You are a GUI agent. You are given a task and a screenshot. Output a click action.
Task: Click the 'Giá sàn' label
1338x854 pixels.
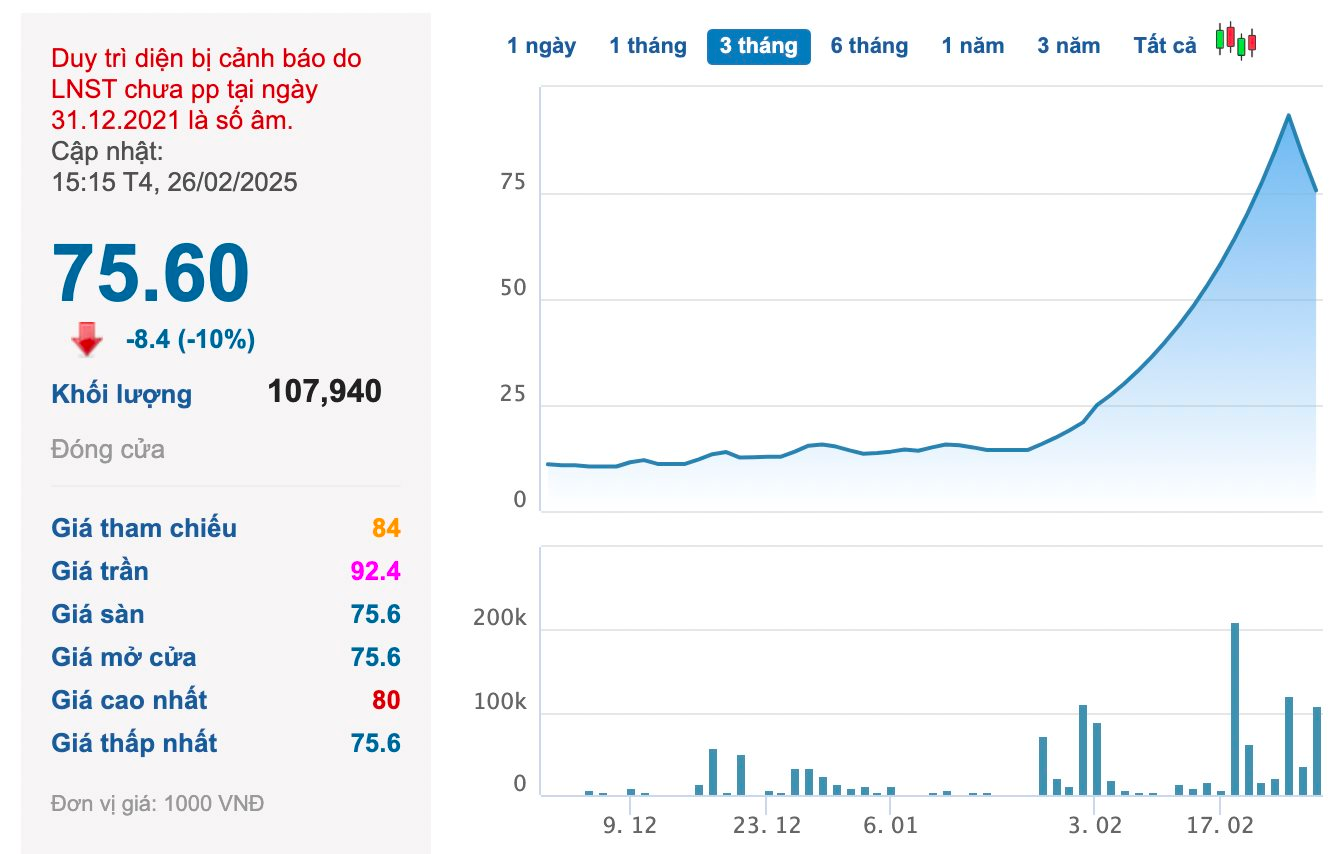98,614
